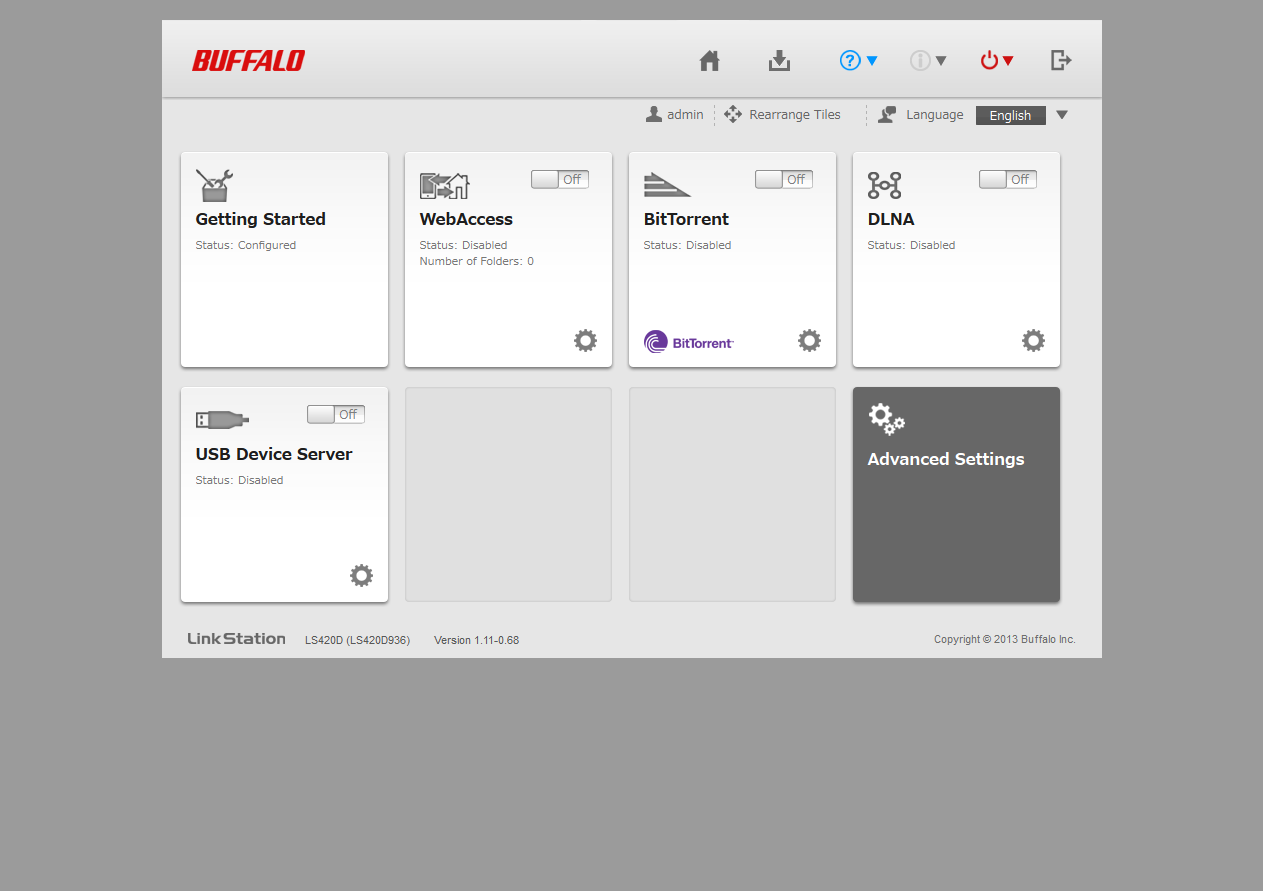Enable the USB Device Server switch
This screenshot has width=1263, height=891.
335,414
